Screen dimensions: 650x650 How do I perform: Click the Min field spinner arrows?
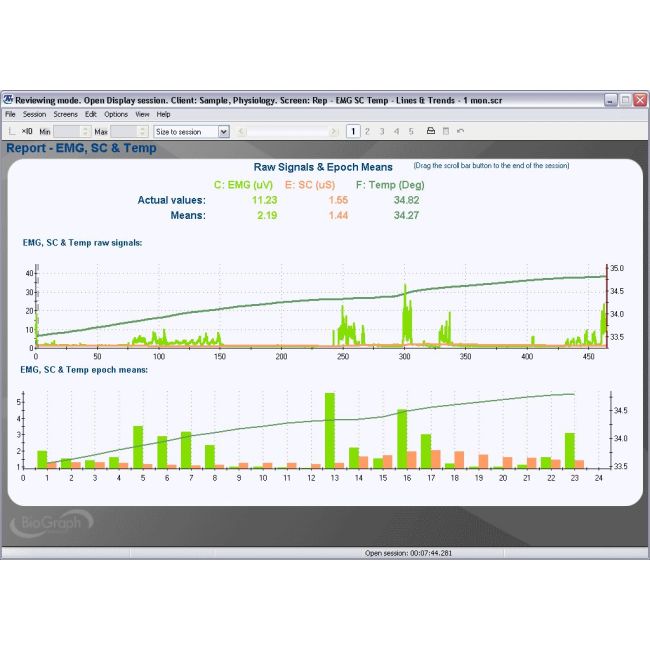[x=85, y=132]
